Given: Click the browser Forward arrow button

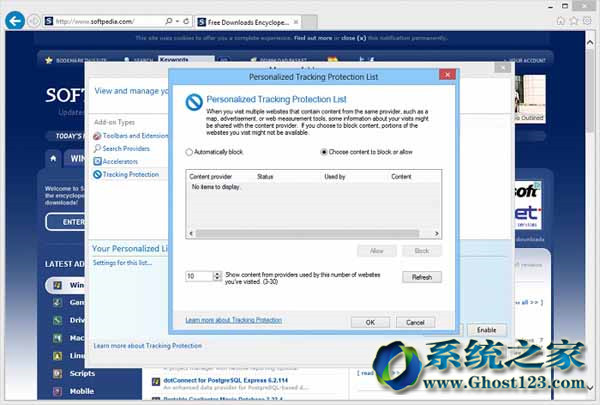Looking at the screenshot, I should tap(34, 21).
